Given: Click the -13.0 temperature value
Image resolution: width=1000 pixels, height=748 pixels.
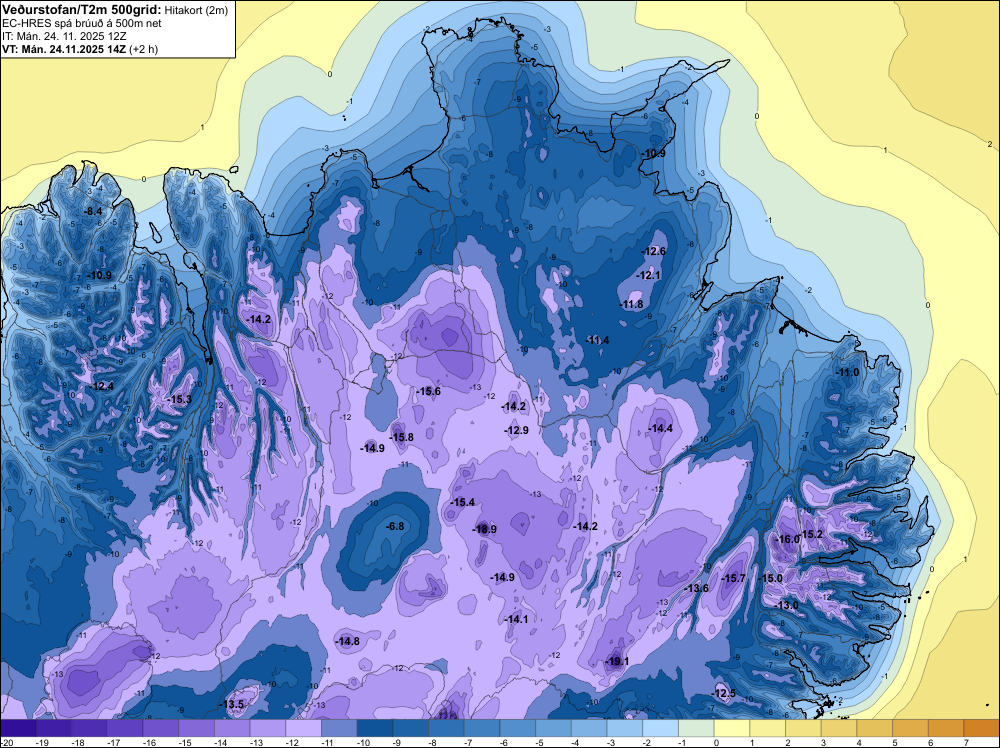Looking at the screenshot, I should click(786, 605).
